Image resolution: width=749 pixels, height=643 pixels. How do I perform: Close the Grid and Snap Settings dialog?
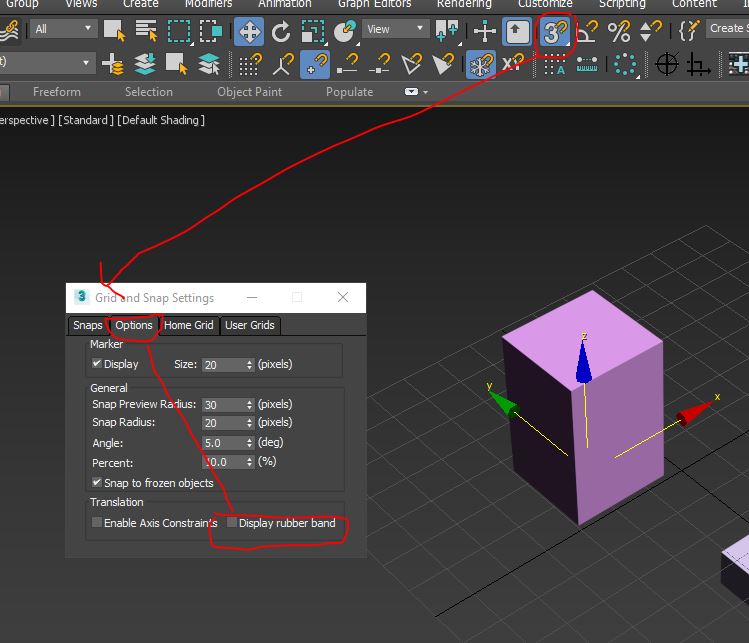tap(342, 297)
